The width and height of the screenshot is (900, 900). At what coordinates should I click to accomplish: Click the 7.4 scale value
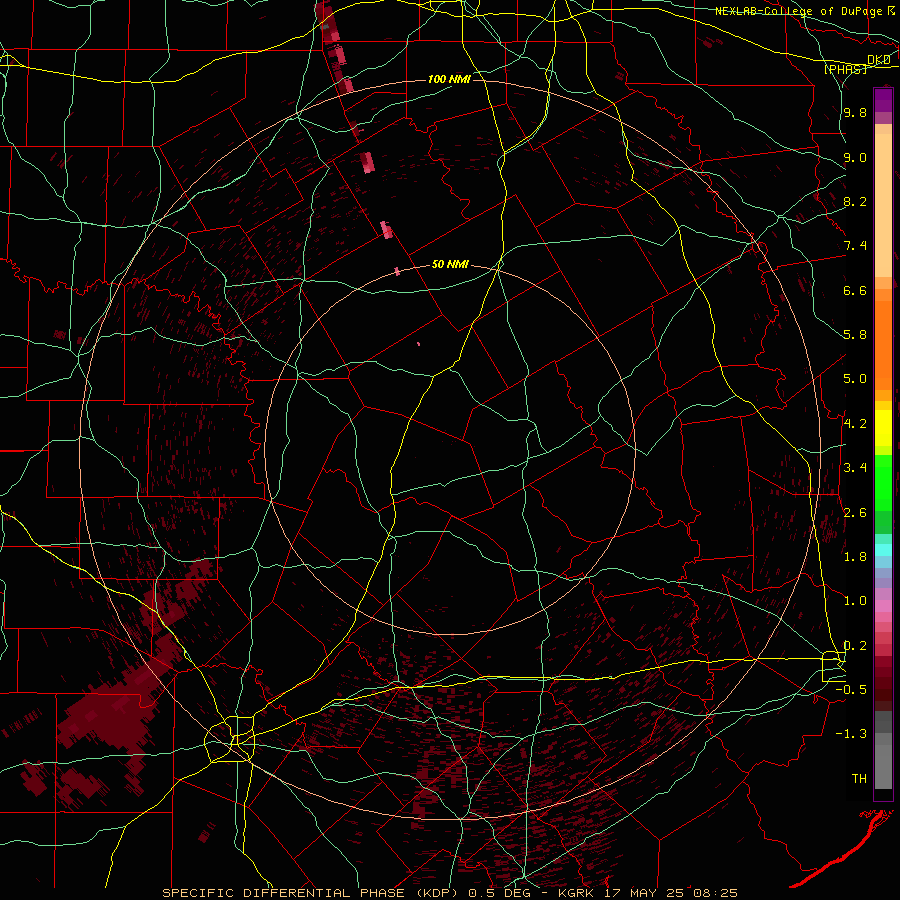pos(855,246)
